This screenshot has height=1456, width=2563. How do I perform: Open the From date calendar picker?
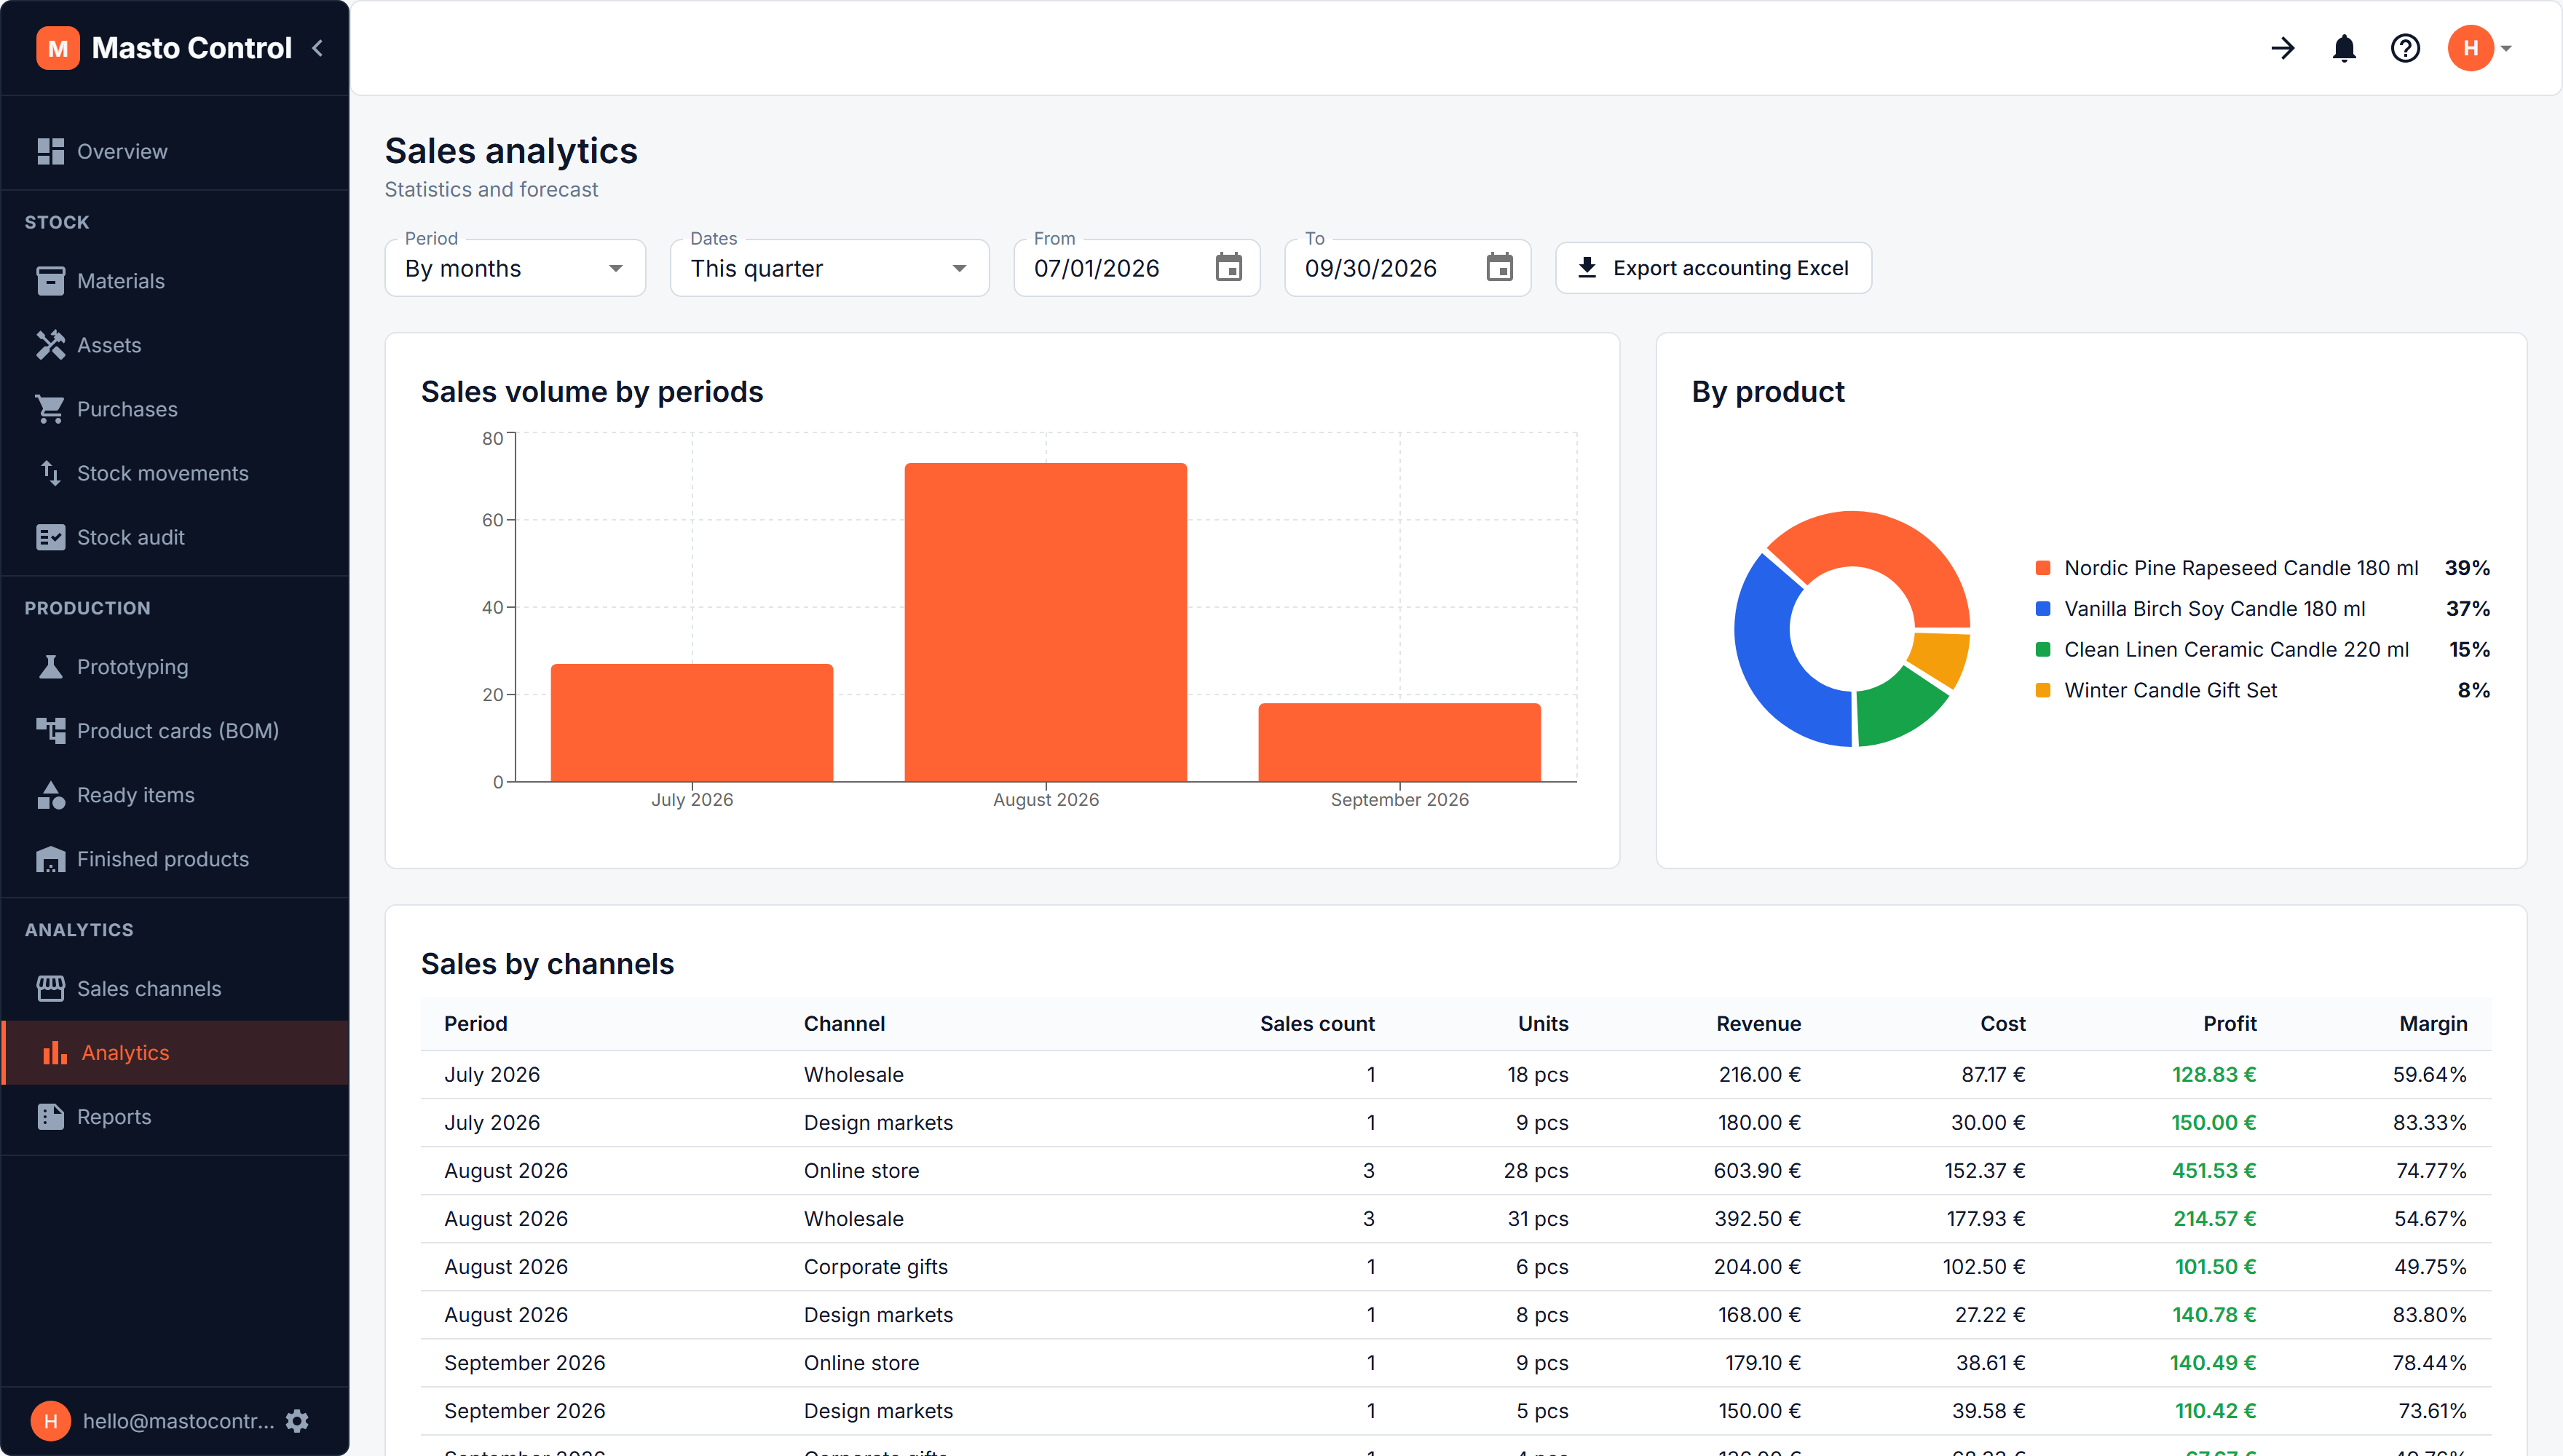click(x=1228, y=268)
